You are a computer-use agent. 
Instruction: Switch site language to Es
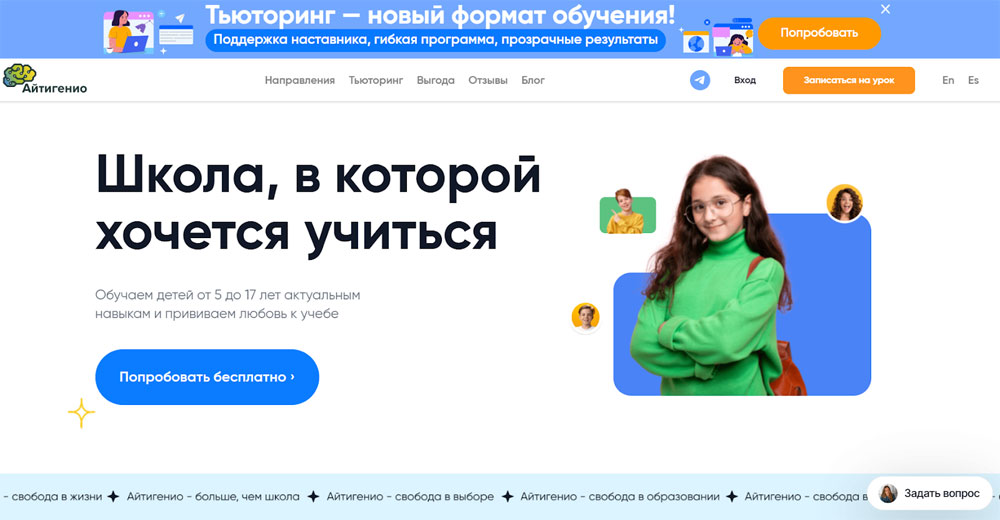pos(973,80)
